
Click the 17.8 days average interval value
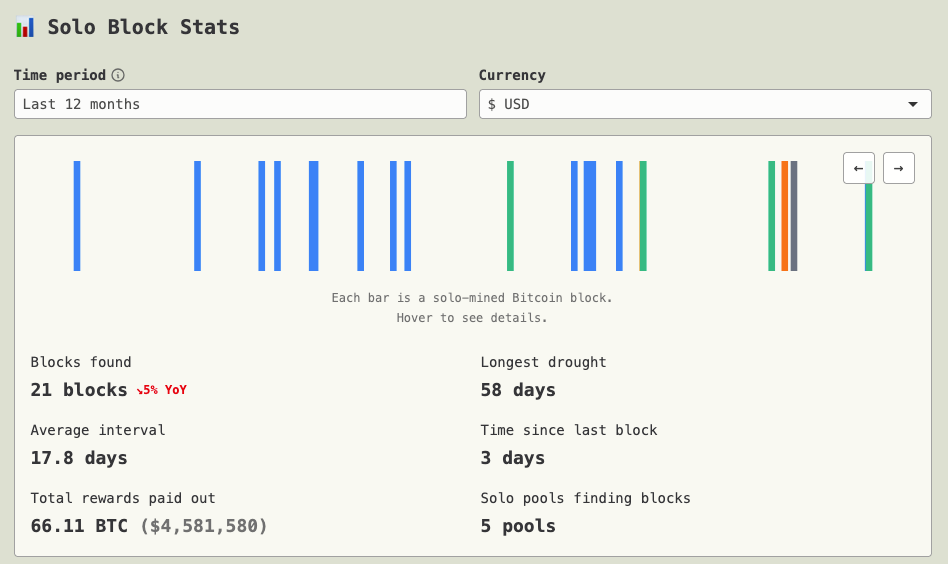click(x=79, y=458)
